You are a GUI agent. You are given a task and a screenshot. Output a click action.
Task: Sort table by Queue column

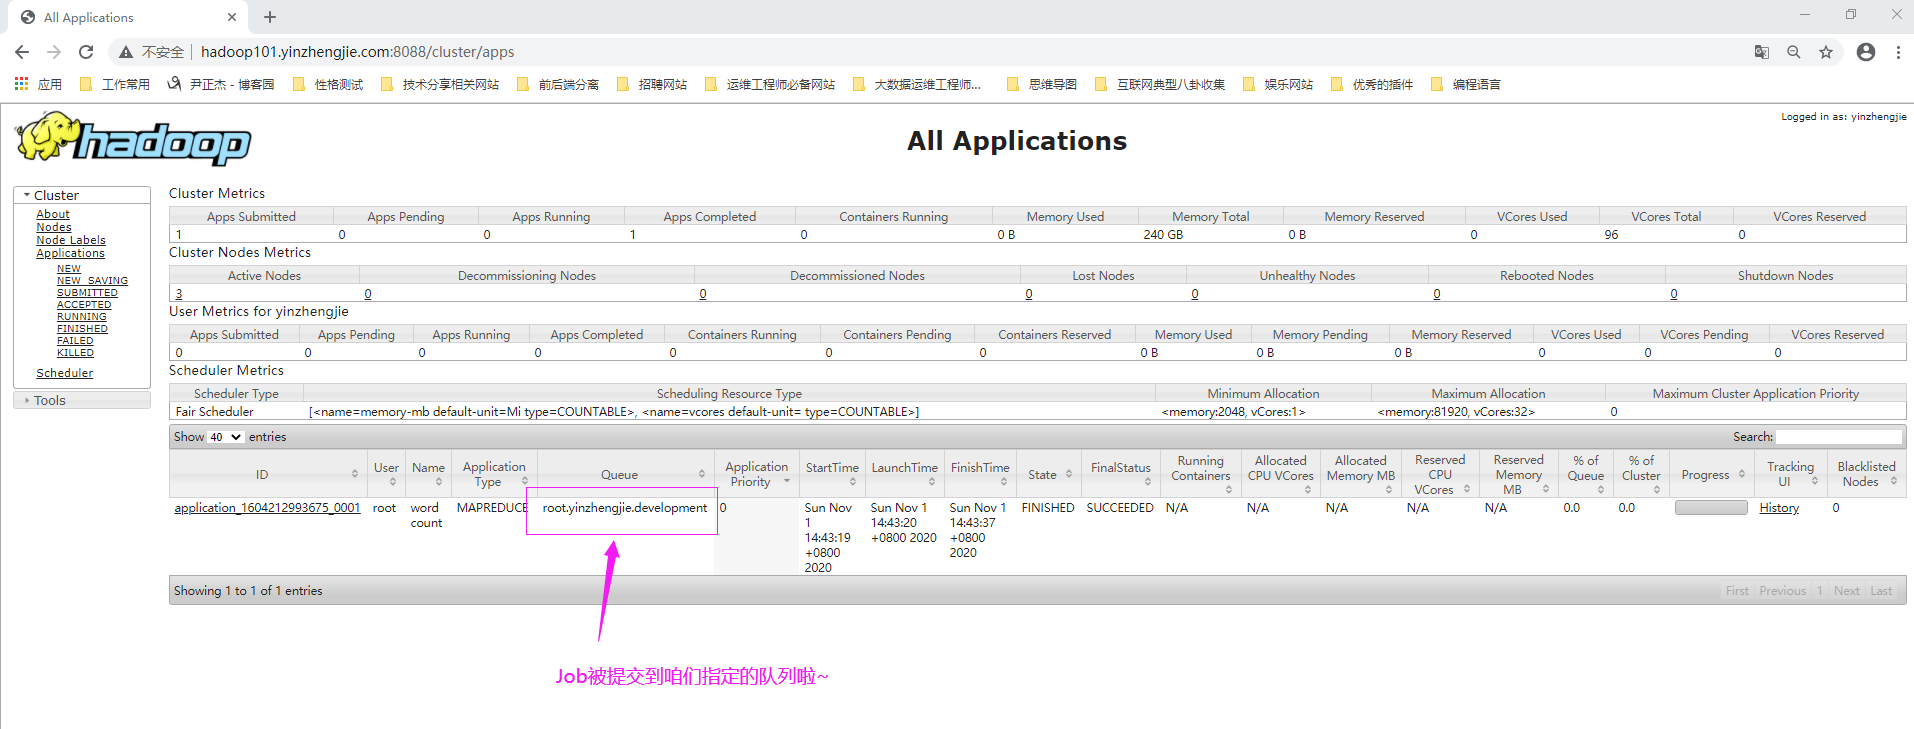pyautogui.click(x=624, y=474)
